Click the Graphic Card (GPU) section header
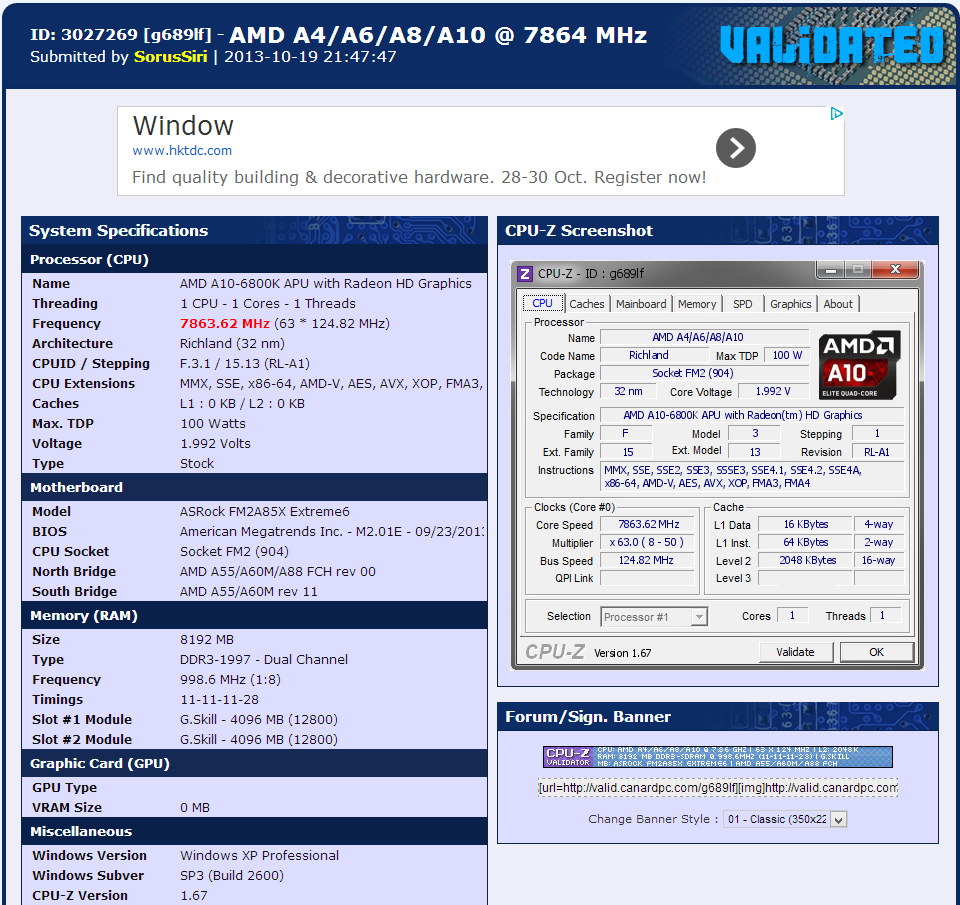The width and height of the screenshot is (960, 905). pyautogui.click(x=255, y=763)
